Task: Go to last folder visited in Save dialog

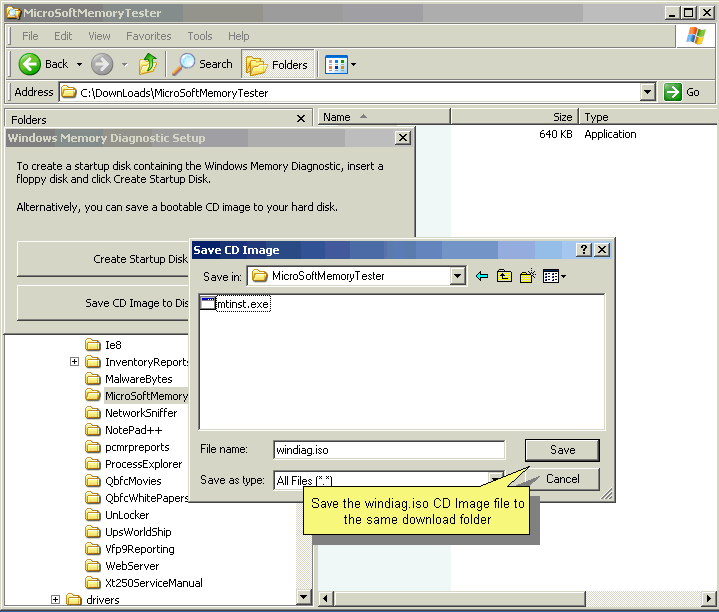Action: click(x=481, y=276)
